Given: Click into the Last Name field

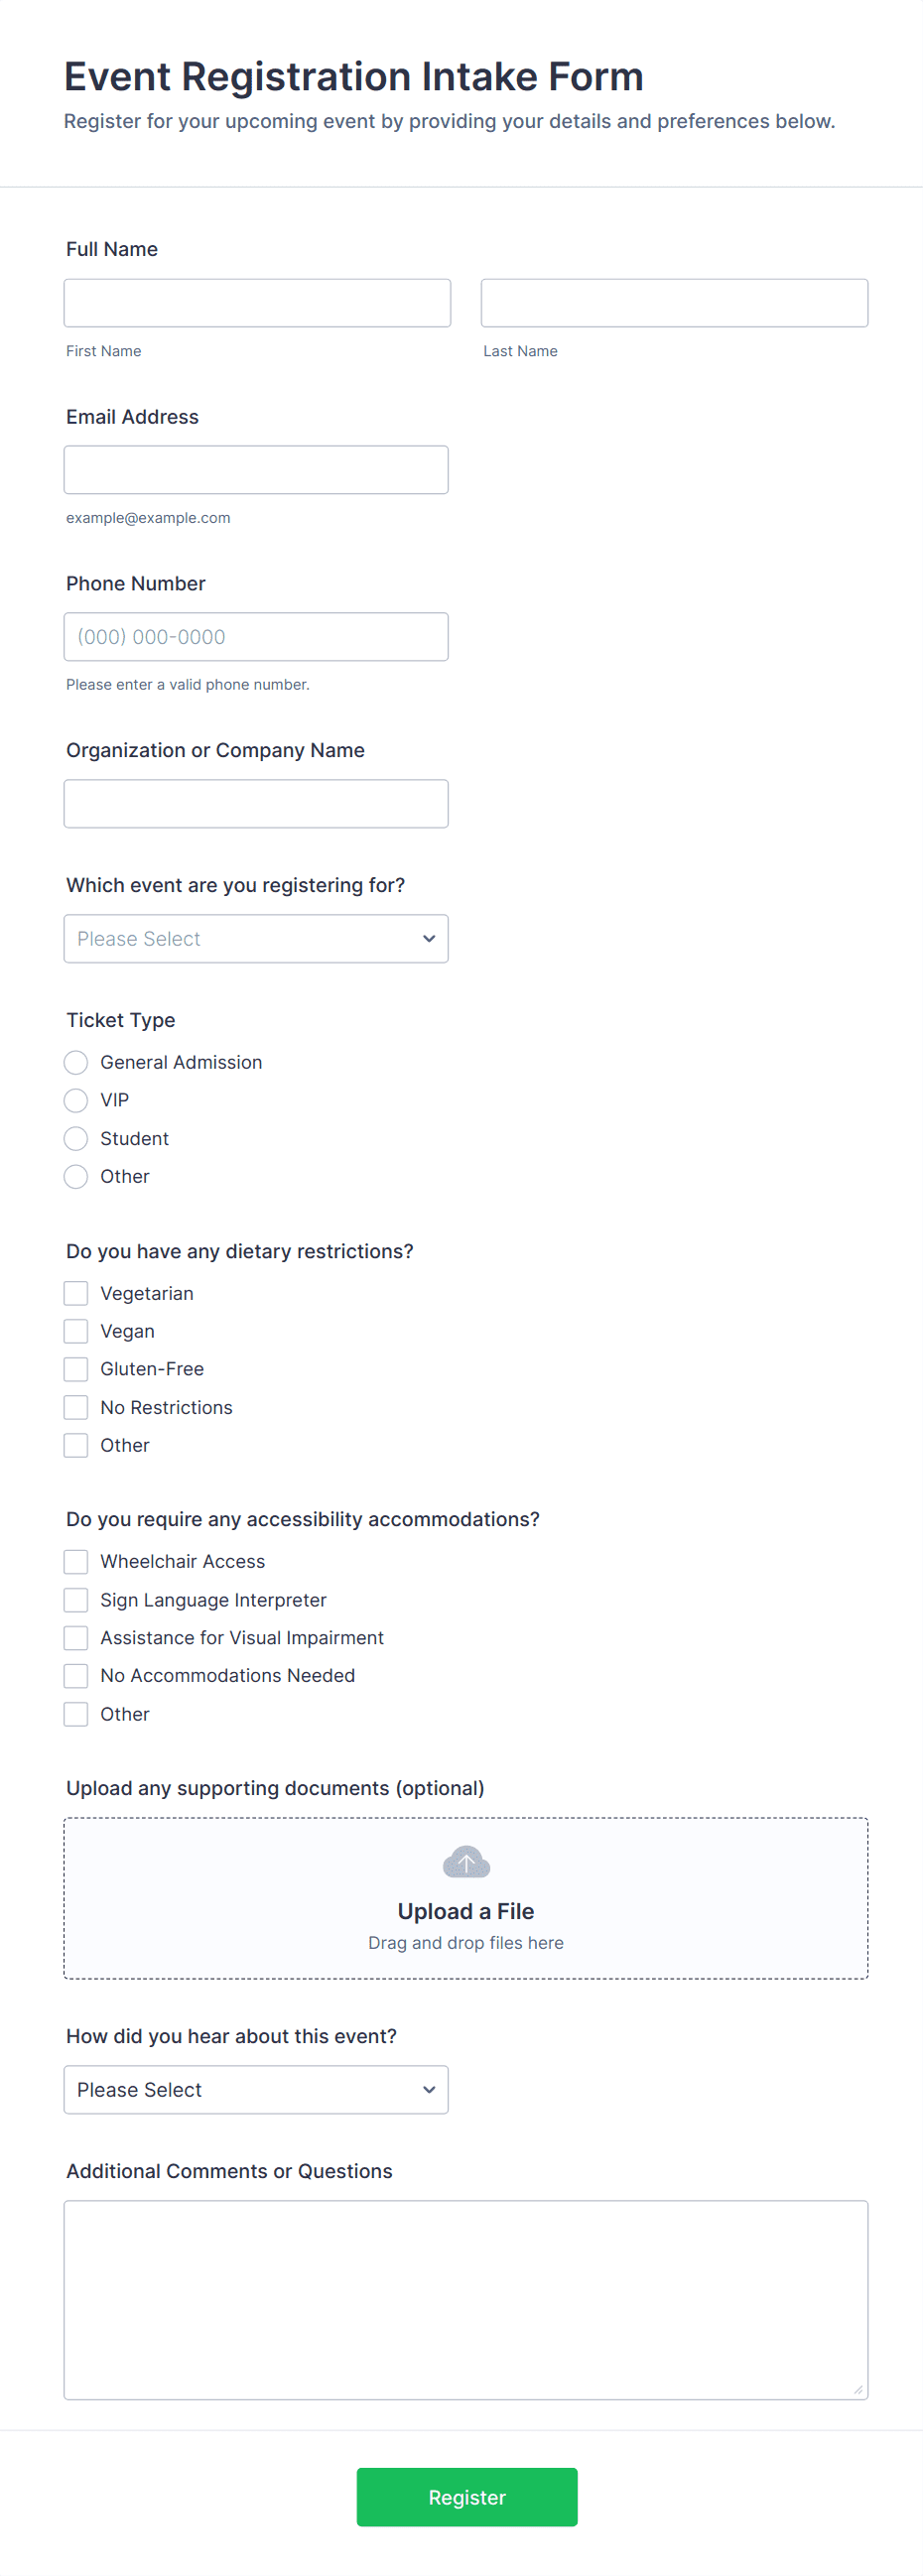Looking at the screenshot, I should (x=674, y=303).
